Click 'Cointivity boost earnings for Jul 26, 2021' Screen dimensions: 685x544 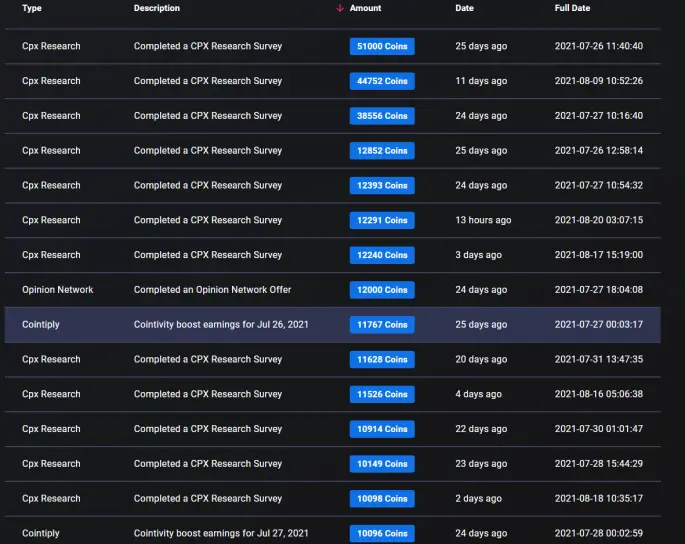point(221,325)
